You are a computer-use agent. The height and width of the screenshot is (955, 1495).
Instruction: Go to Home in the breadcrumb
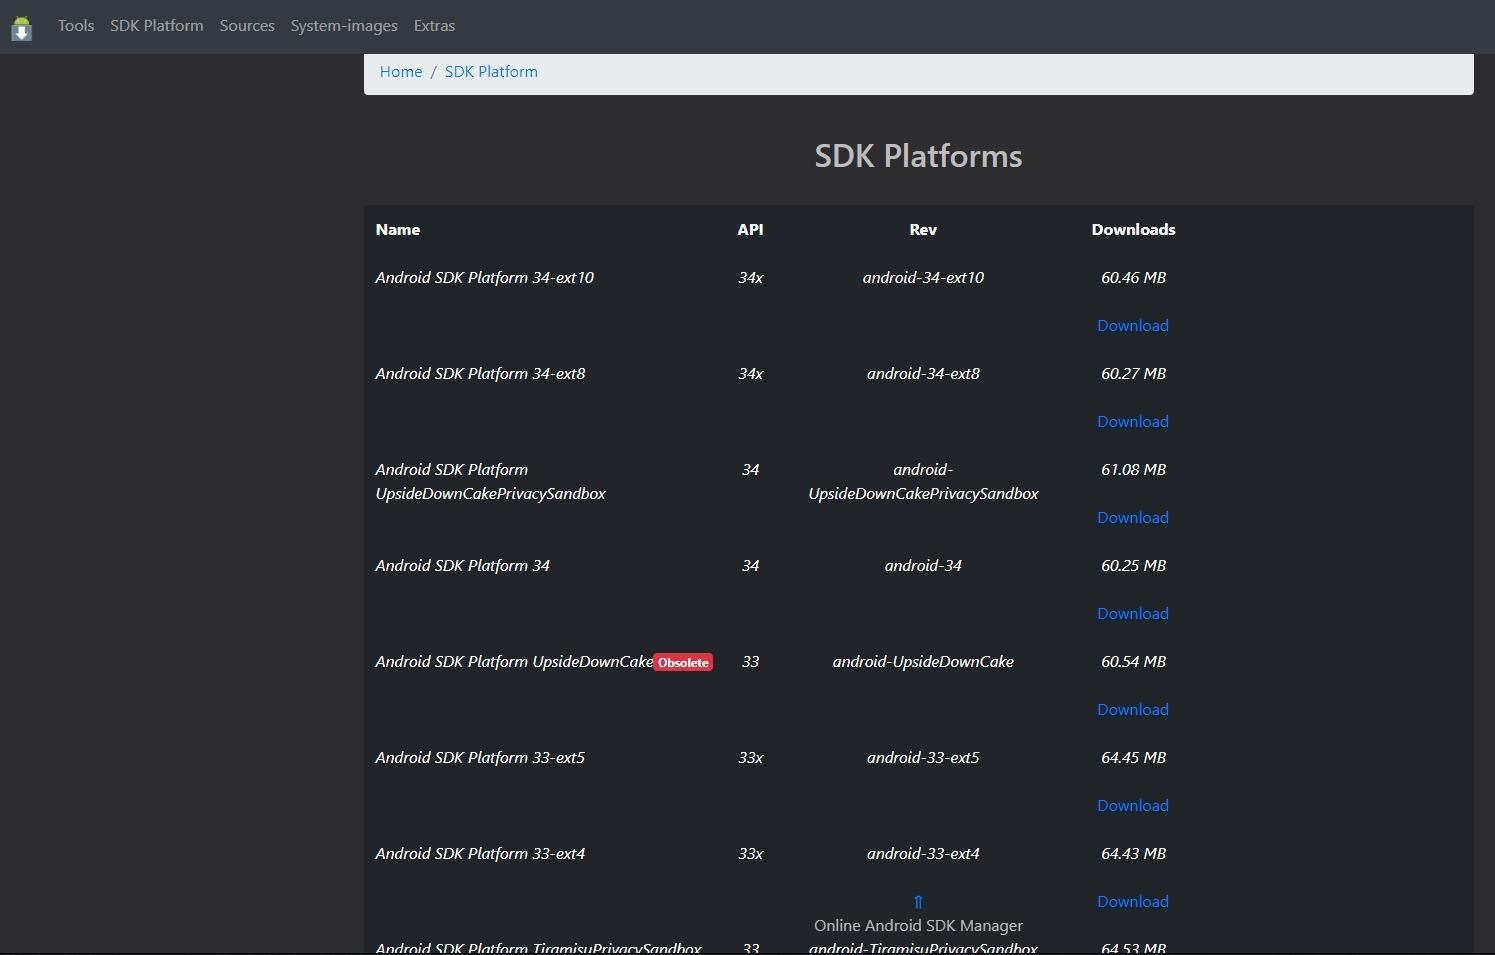click(x=401, y=72)
